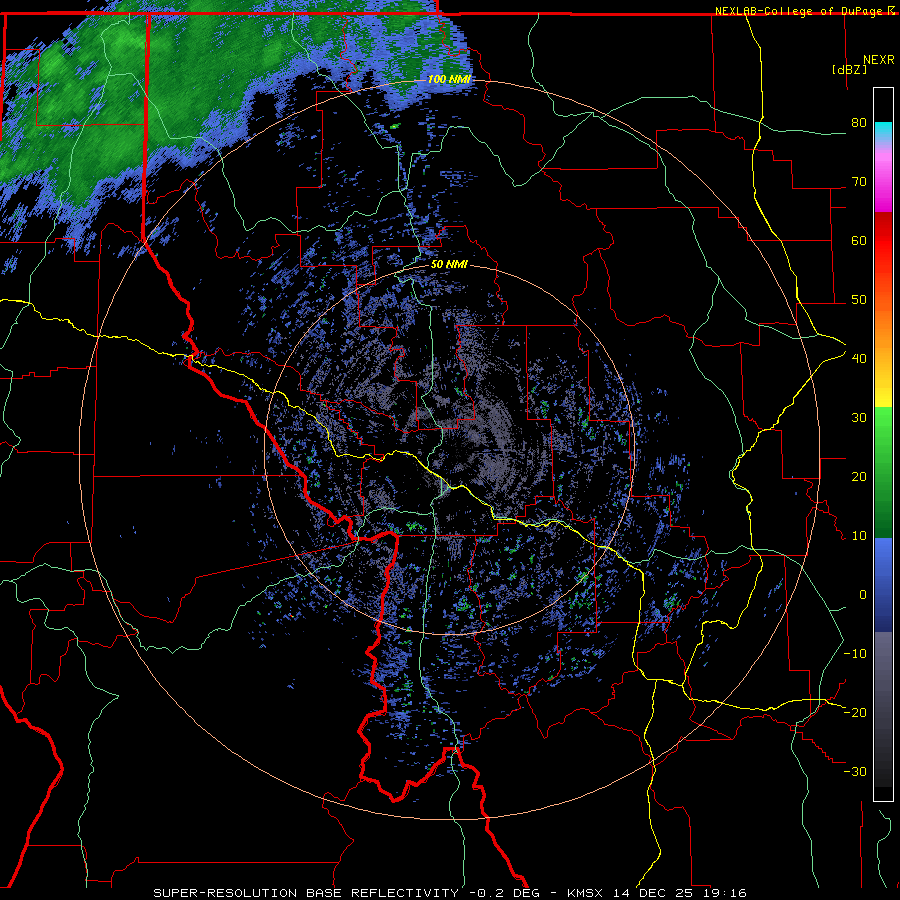Click the 50 NMI range ring label
The width and height of the screenshot is (900, 900).
pyautogui.click(x=449, y=265)
